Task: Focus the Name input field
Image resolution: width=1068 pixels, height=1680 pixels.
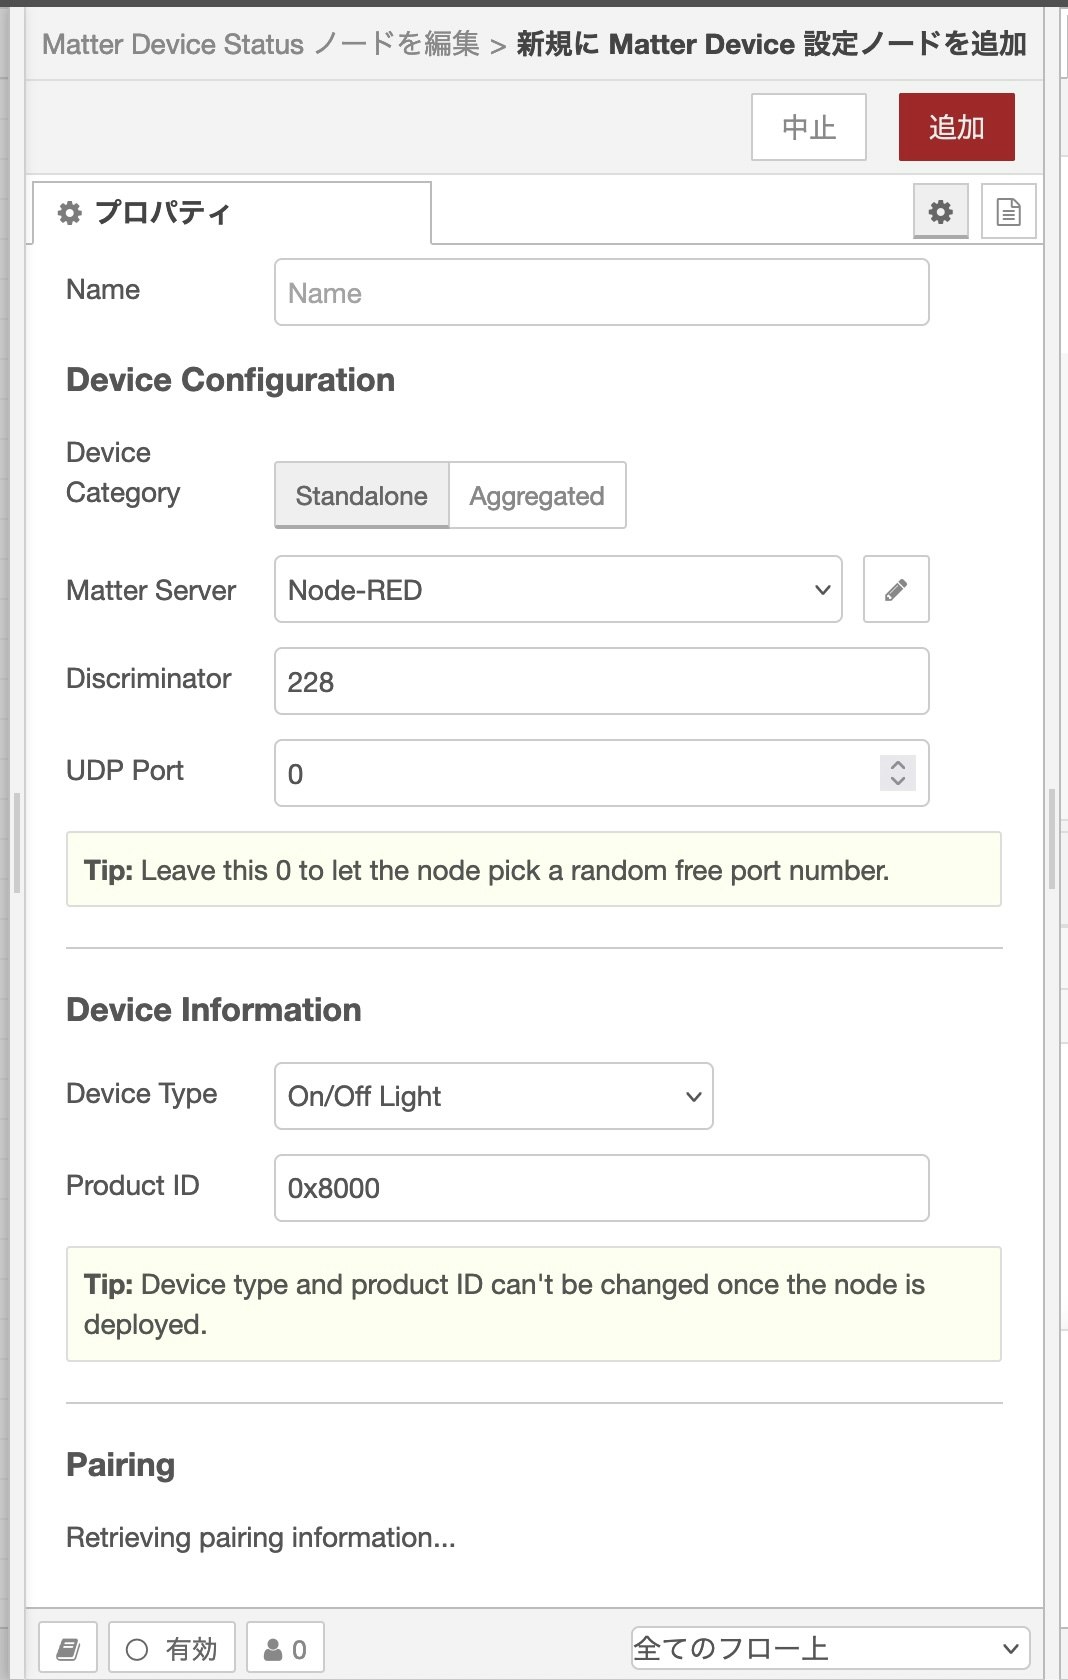Action: tap(601, 293)
